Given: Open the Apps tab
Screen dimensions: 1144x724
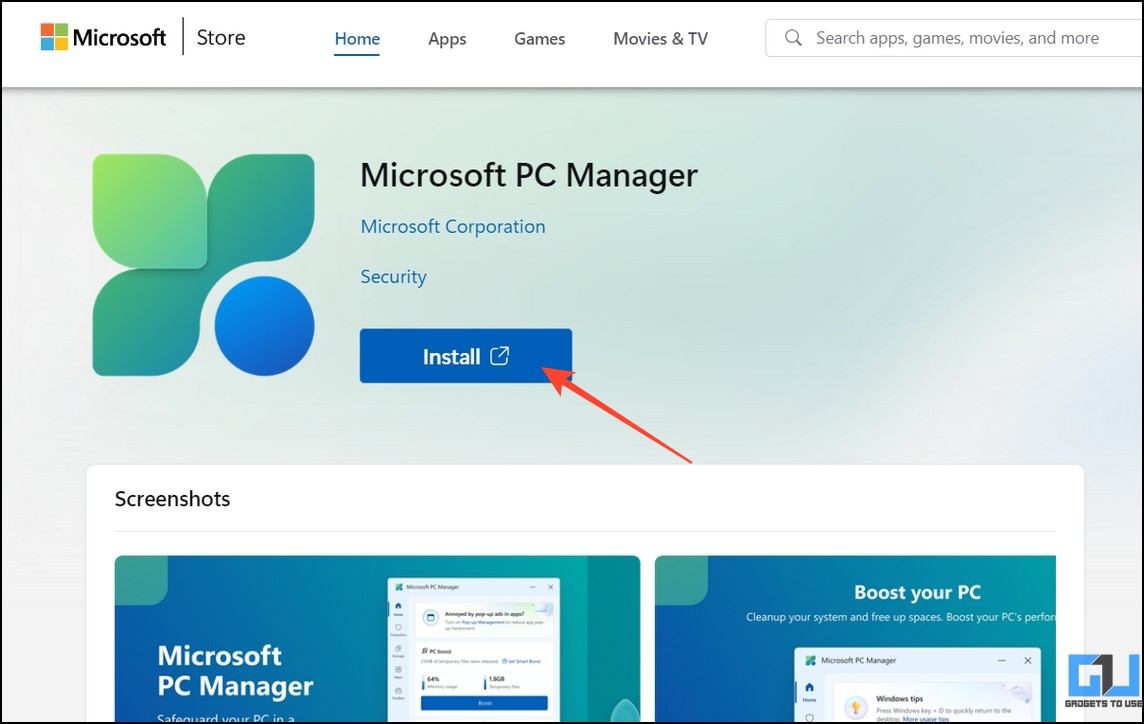Looking at the screenshot, I should click(x=447, y=39).
